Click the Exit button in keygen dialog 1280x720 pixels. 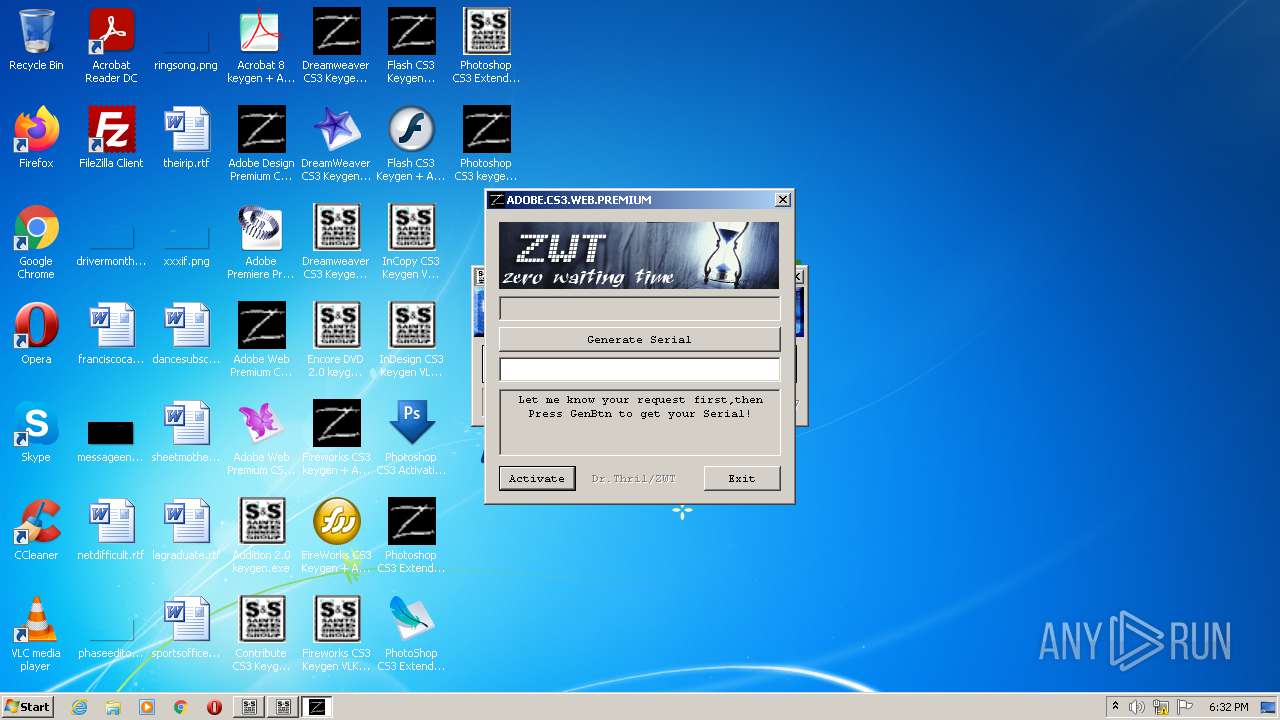[741, 478]
